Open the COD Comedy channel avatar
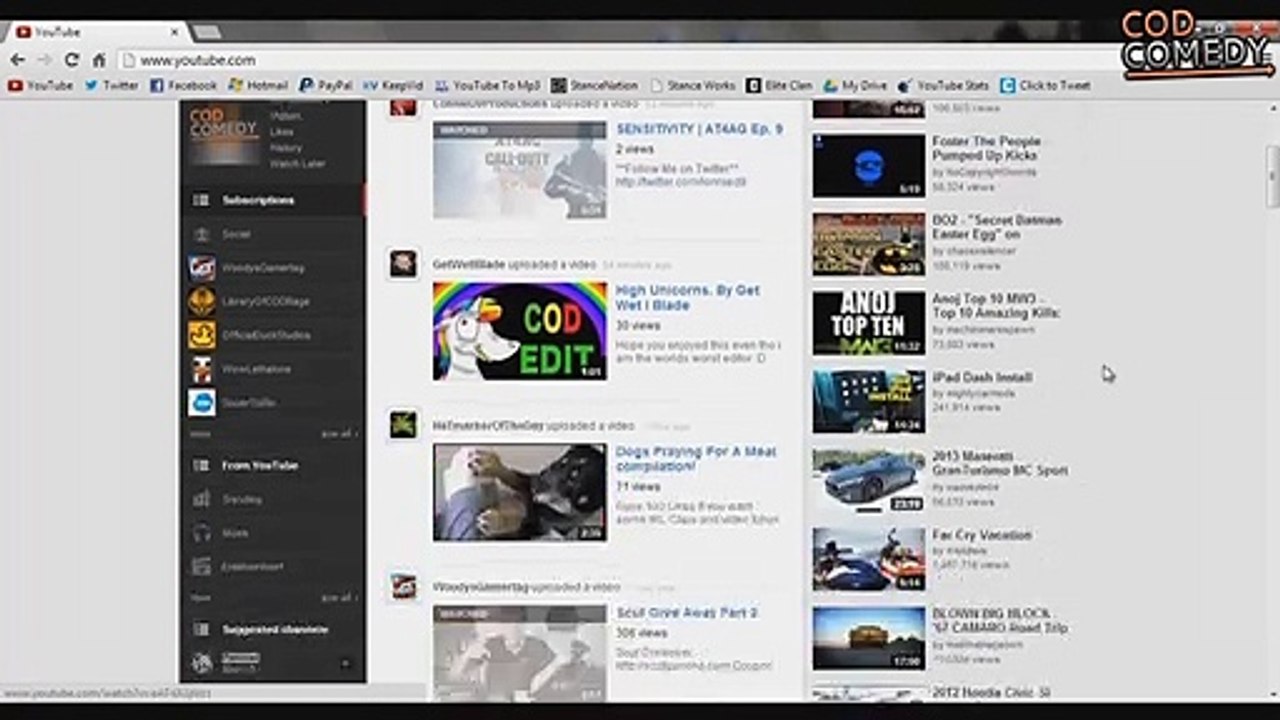 point(224,135)
